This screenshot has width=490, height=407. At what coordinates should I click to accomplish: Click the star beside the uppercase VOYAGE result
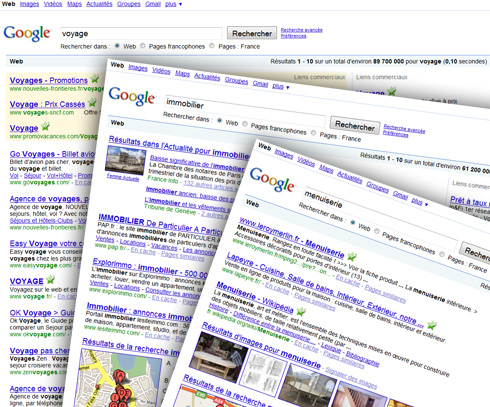tap(50, 279)
